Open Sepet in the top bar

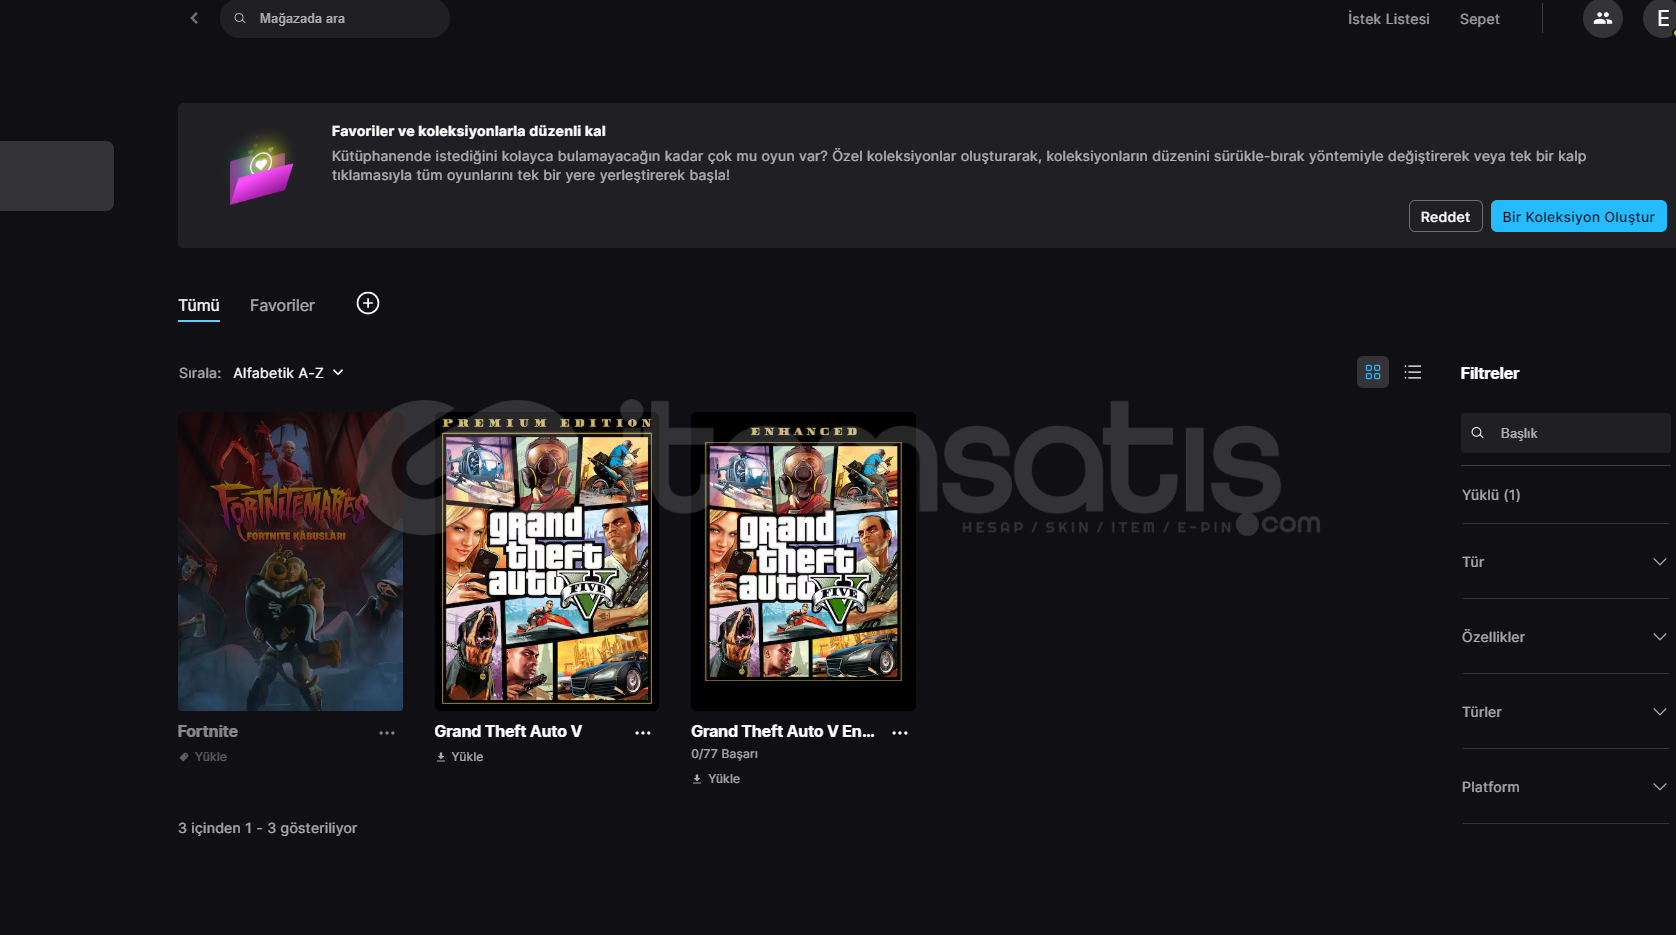point(1479,19)
